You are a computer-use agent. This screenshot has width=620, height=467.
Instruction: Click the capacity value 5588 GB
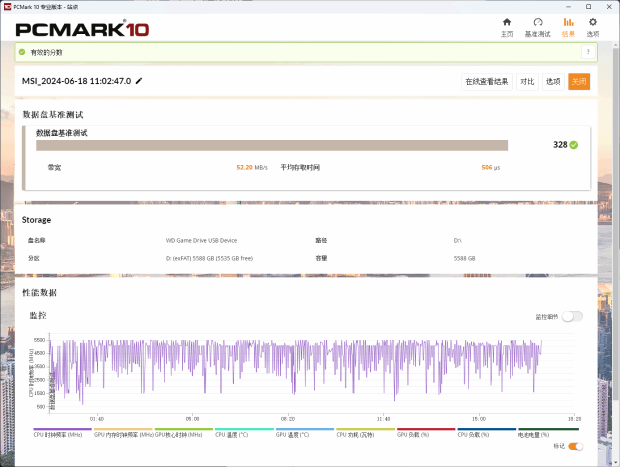pos(464,258)
